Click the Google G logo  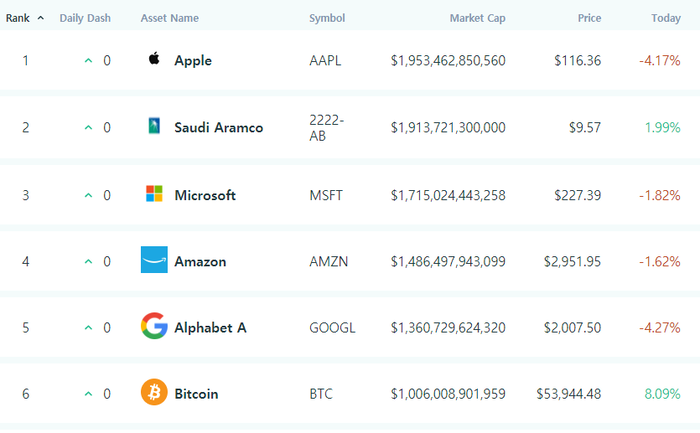154,326
